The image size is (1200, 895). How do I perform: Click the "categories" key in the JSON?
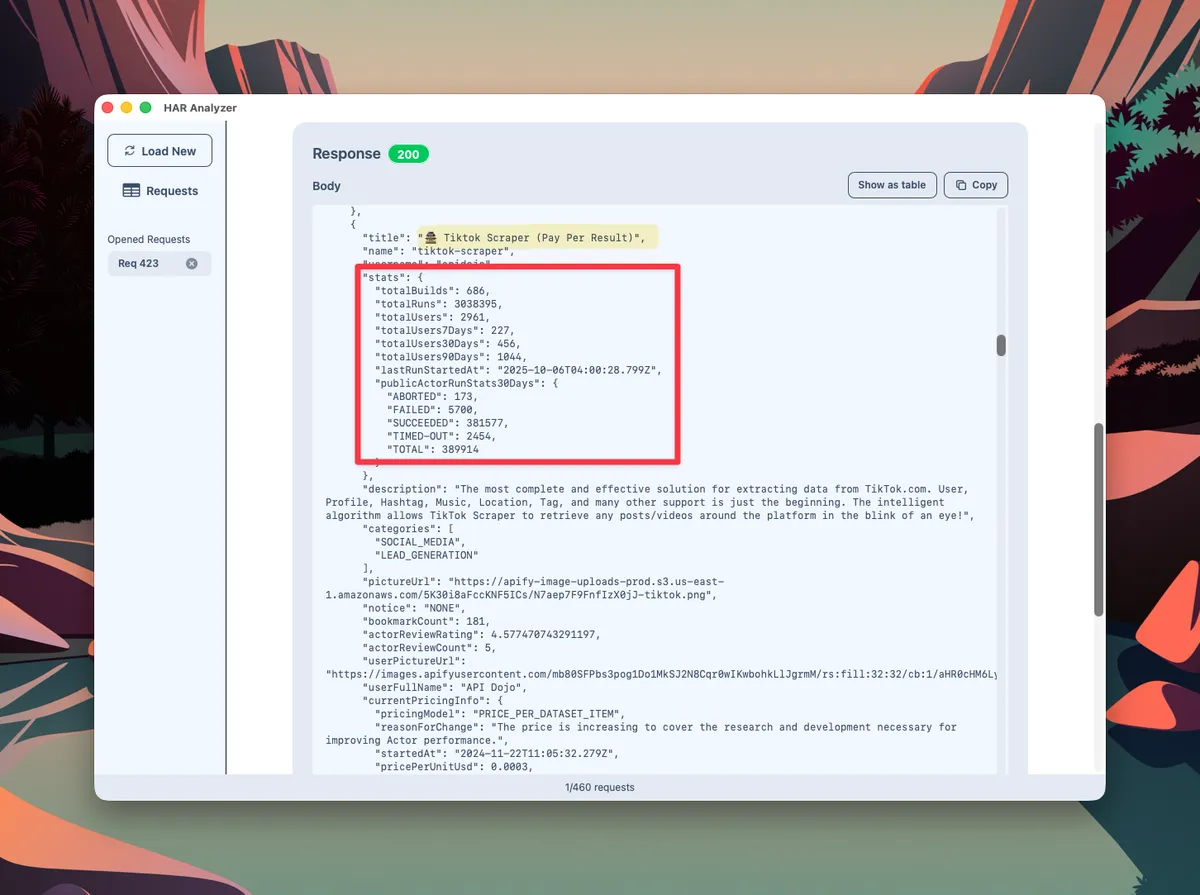coord(400,528)
